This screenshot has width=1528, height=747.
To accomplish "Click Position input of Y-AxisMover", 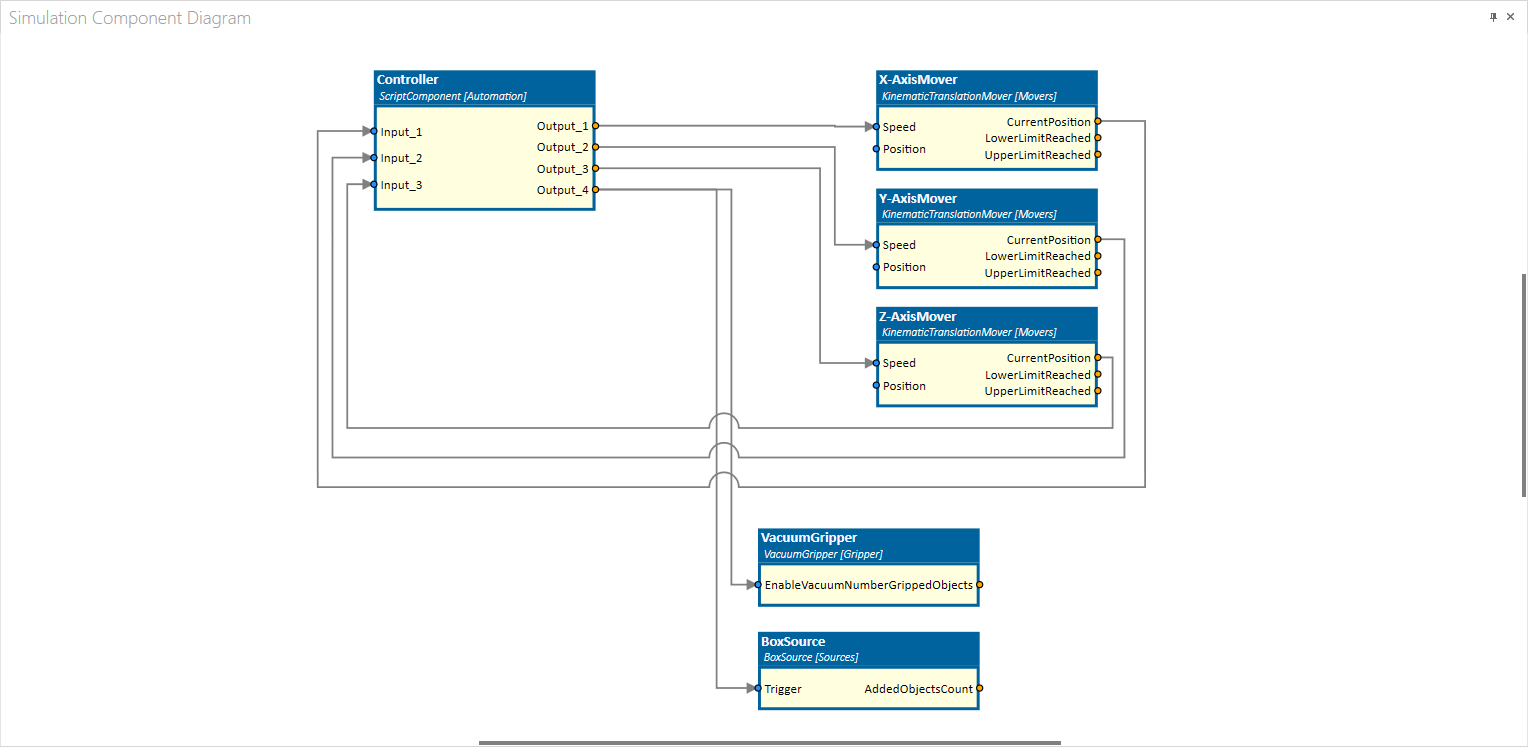I will 876,267.
